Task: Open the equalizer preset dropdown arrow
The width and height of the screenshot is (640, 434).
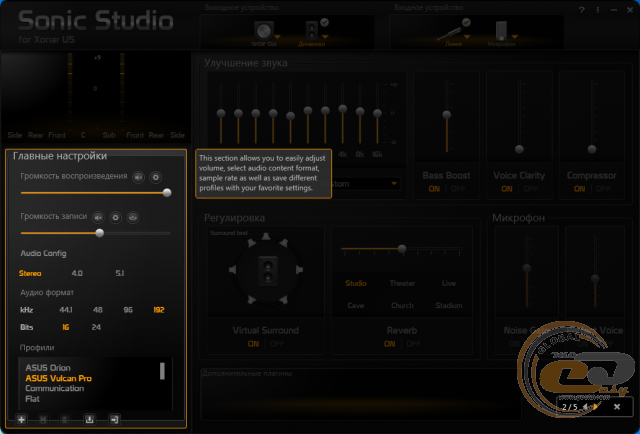Action: (394, 184)
